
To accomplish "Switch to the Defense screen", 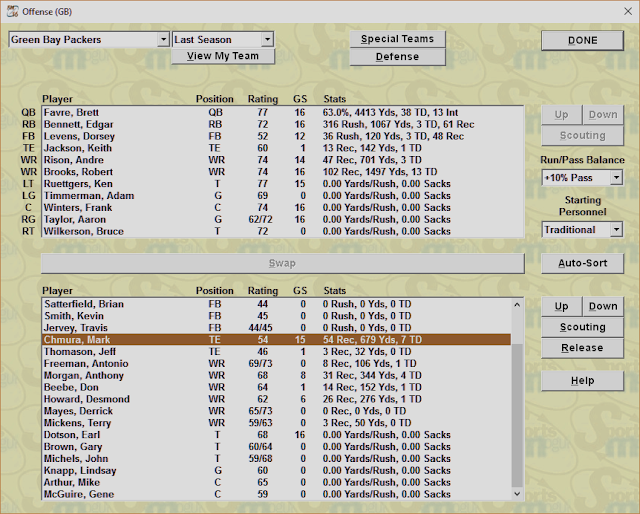I will pos(397,57).
